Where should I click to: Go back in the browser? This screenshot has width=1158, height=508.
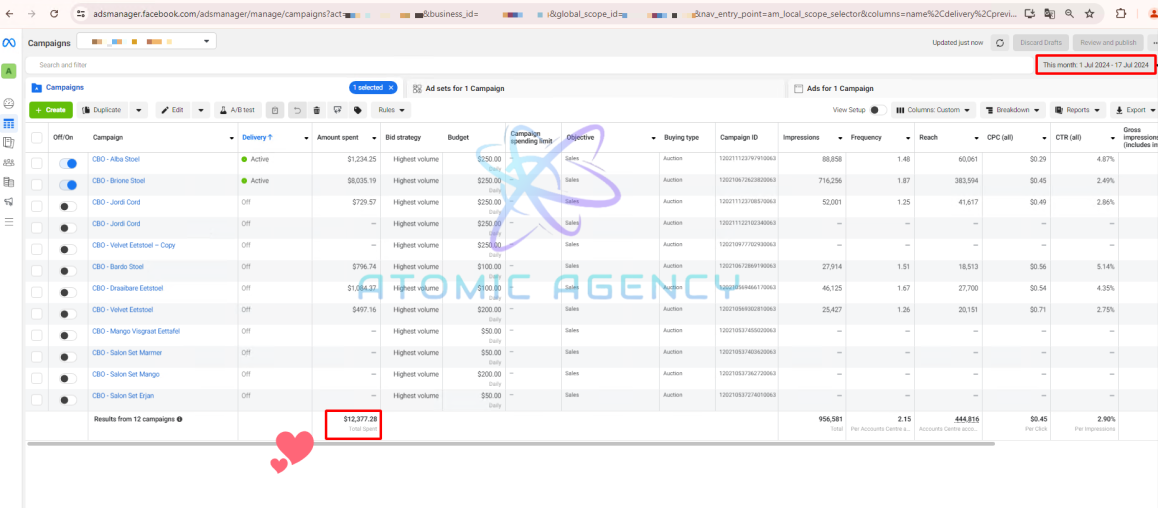click(x=10, y=13)
